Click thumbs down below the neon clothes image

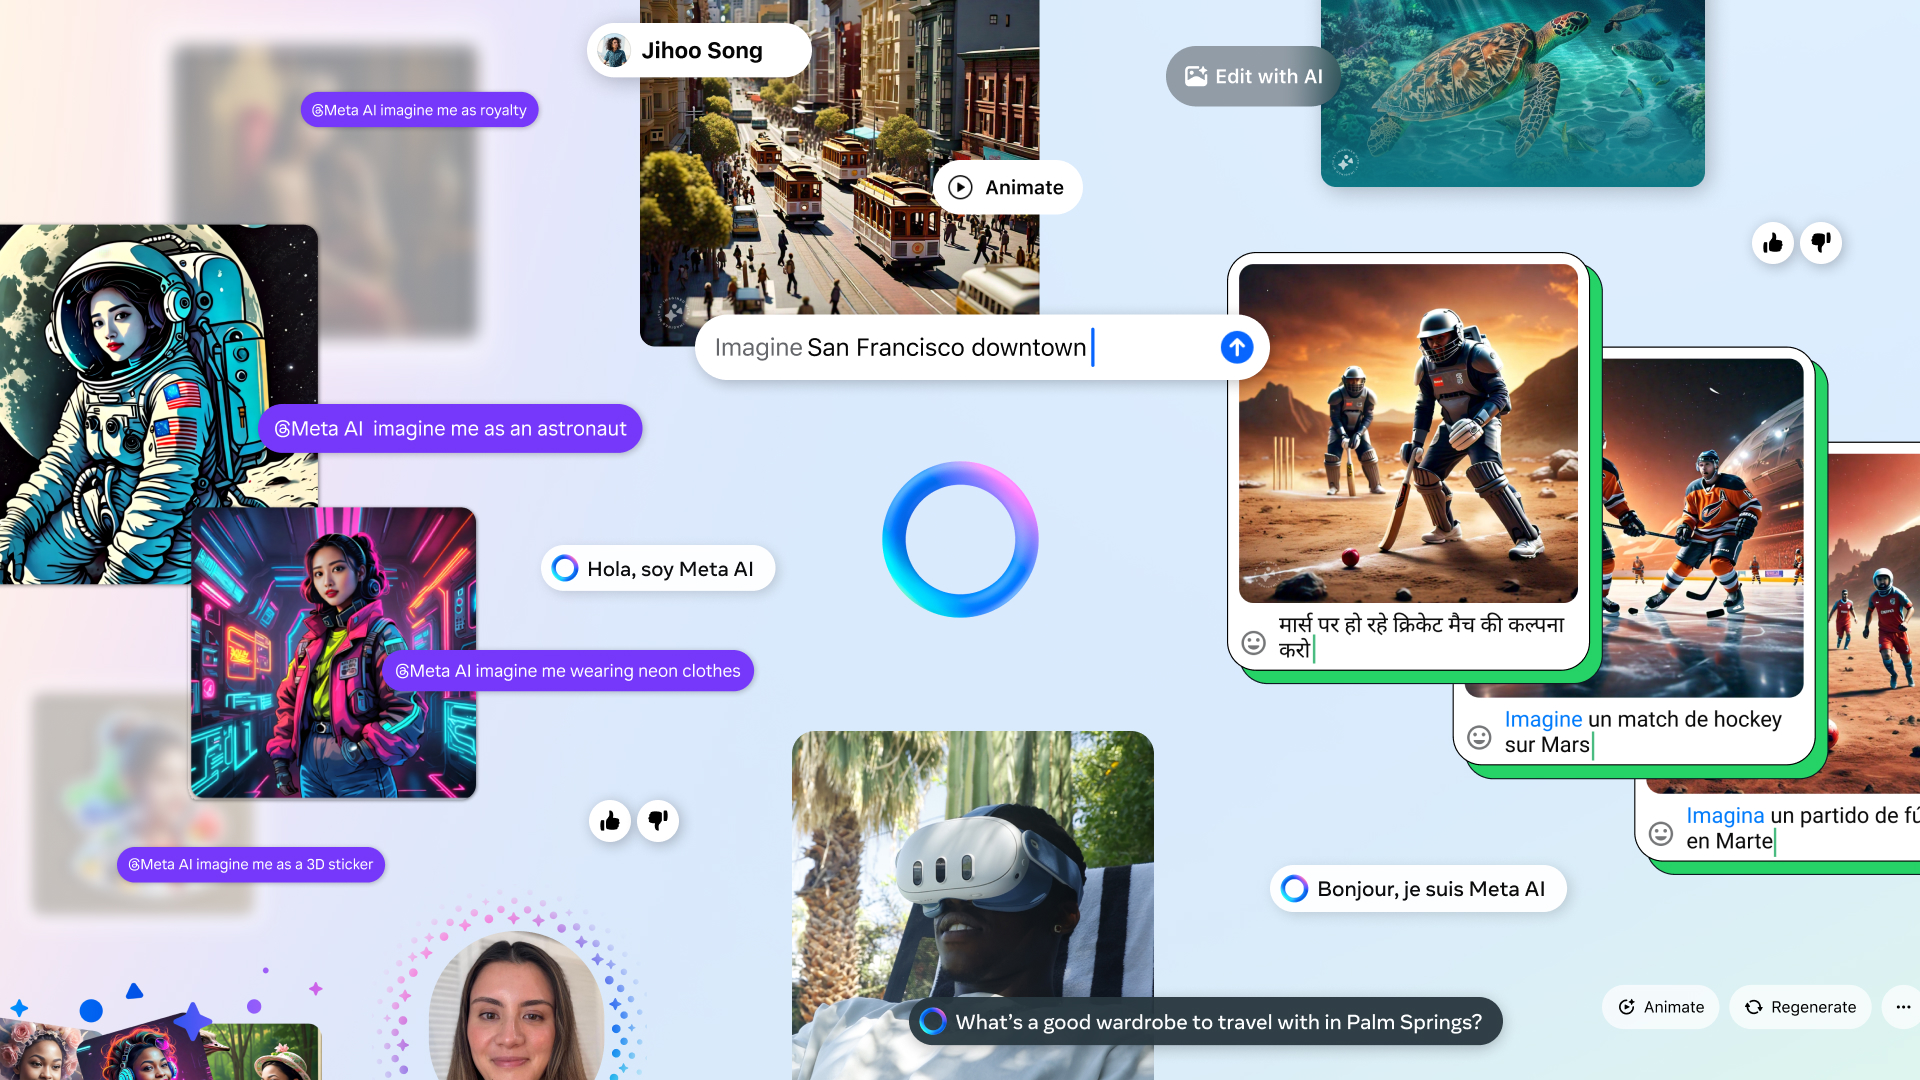658,821
